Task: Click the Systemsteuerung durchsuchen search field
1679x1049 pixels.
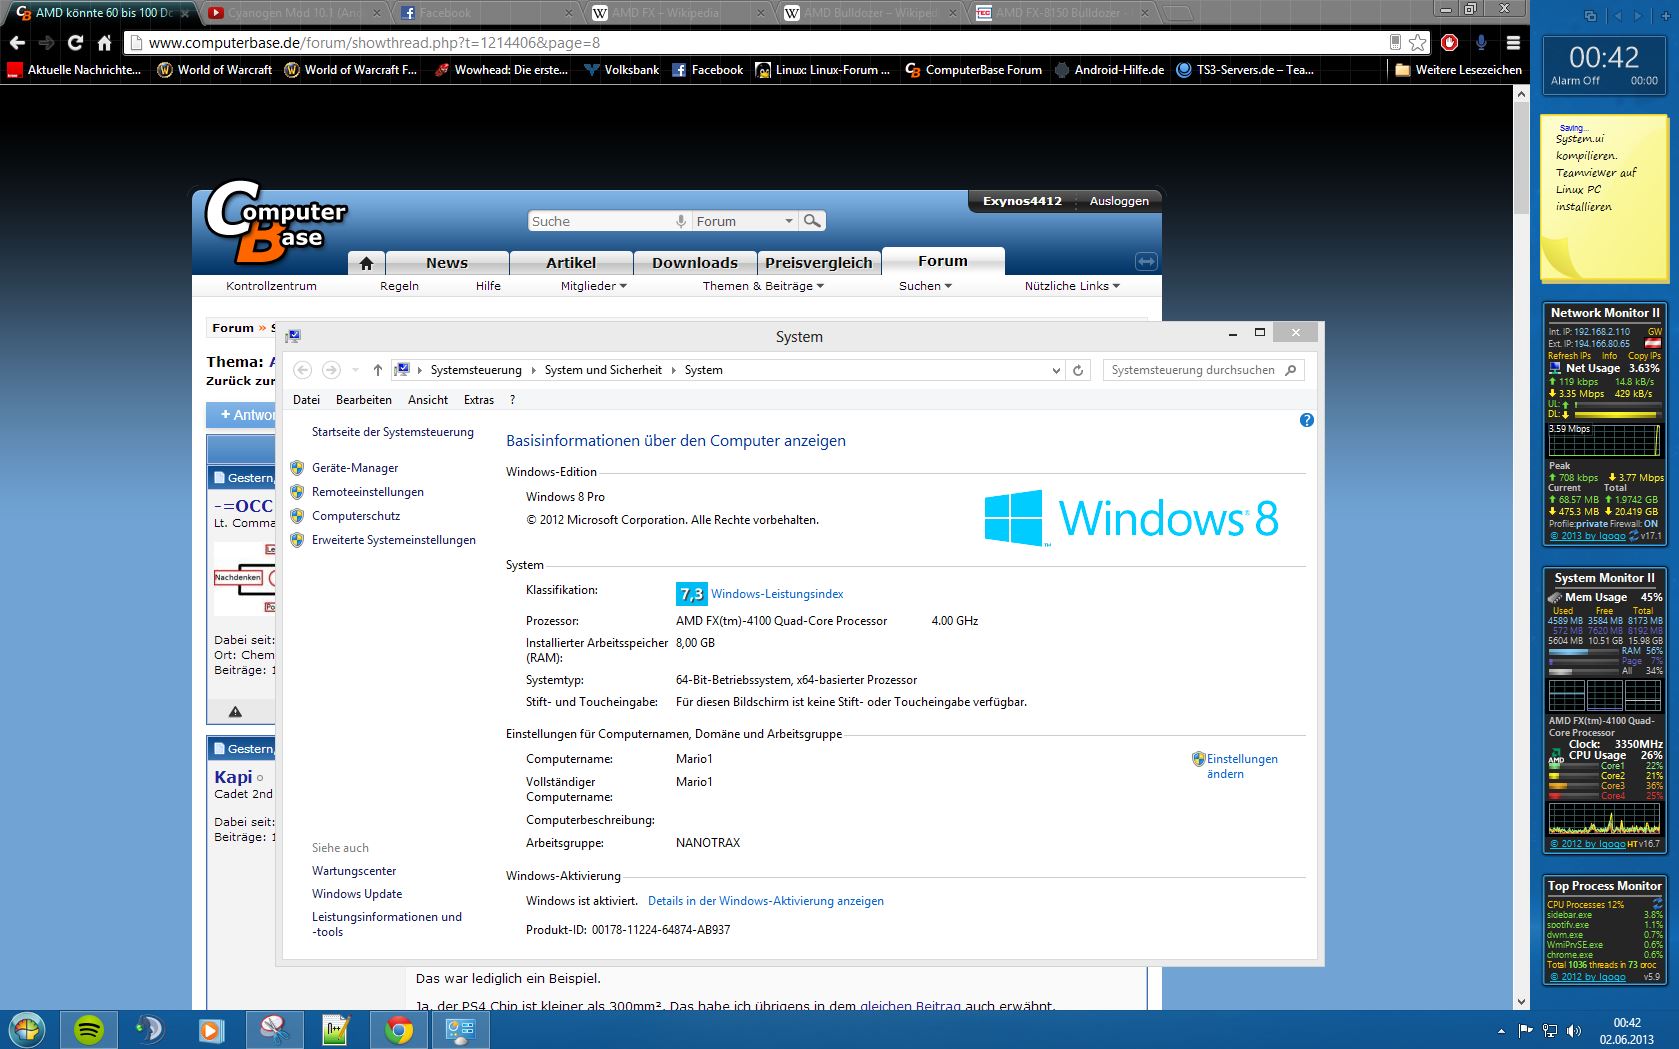Action: 1203,370
